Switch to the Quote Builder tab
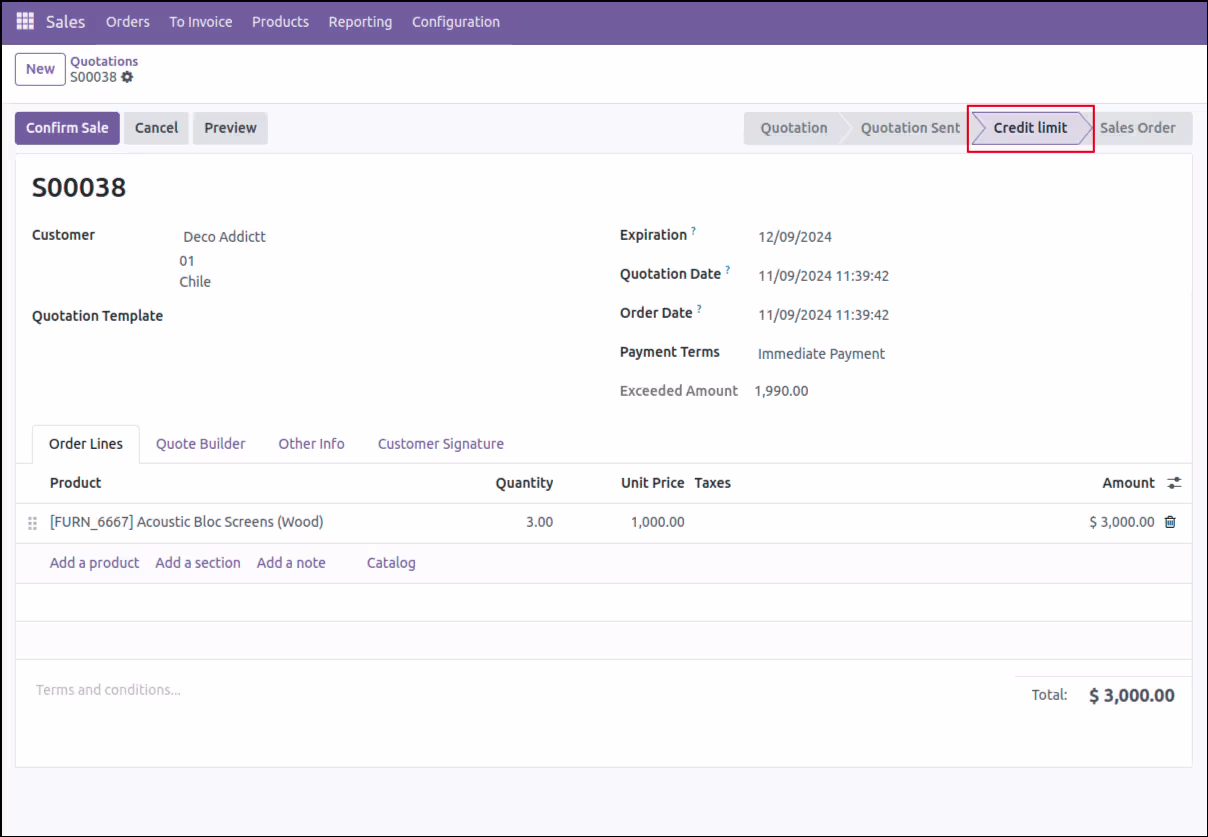 click(200, 444)
